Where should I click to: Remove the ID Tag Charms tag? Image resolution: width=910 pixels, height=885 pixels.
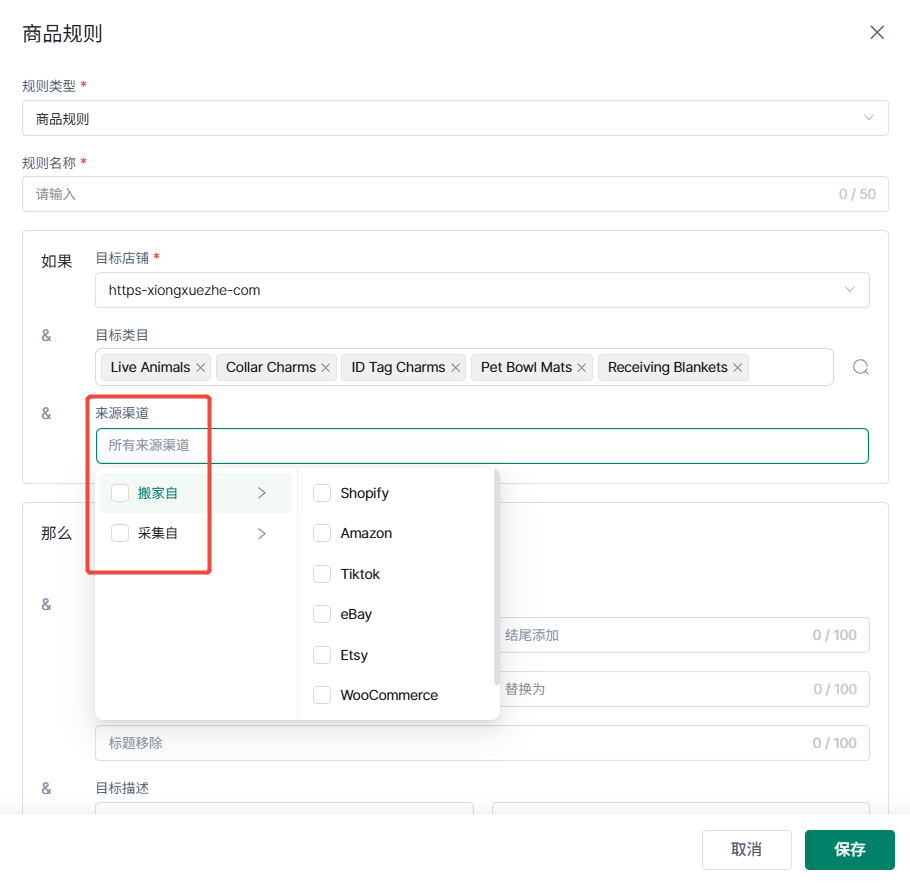456,368
